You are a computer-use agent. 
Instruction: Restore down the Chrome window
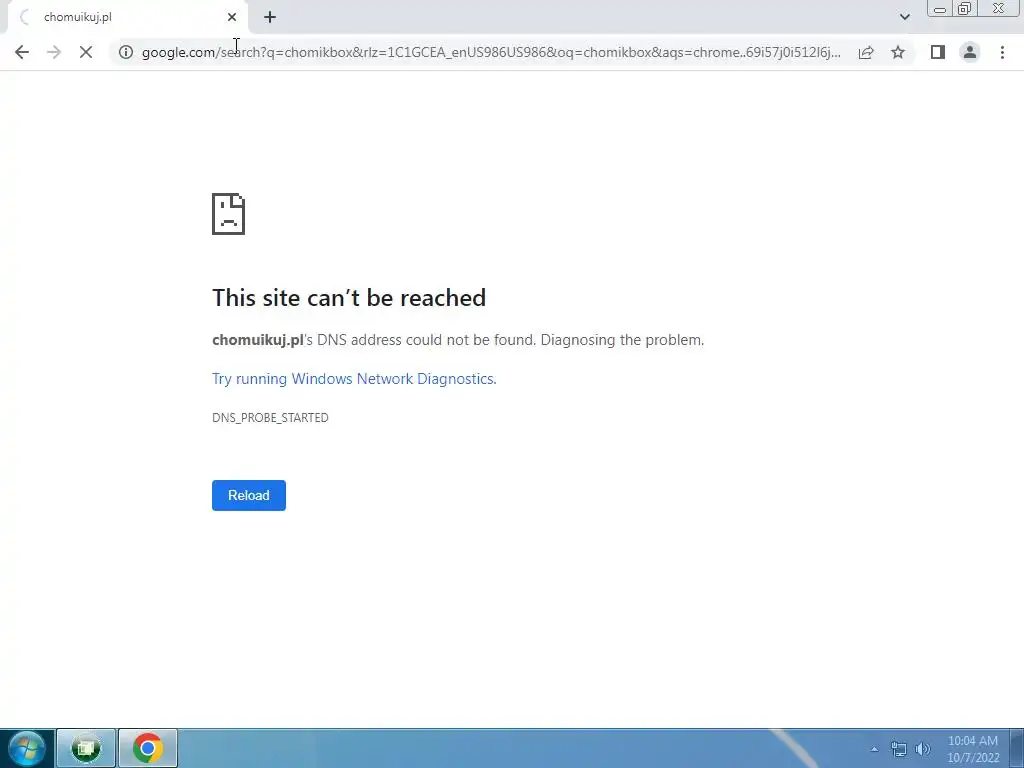[x=964, y=8]
